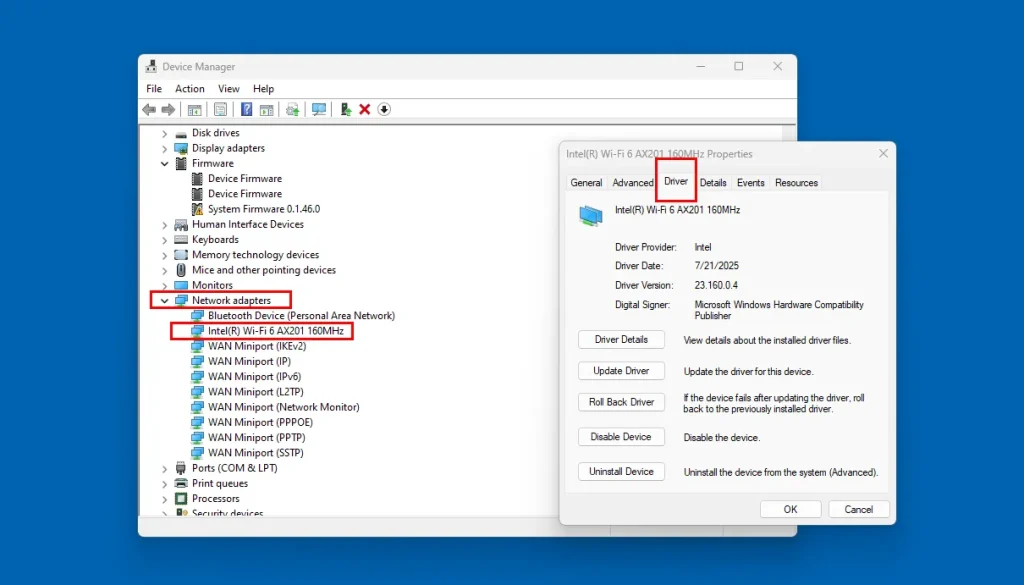Click the Update device driver toolbar icon

point(293,110)
